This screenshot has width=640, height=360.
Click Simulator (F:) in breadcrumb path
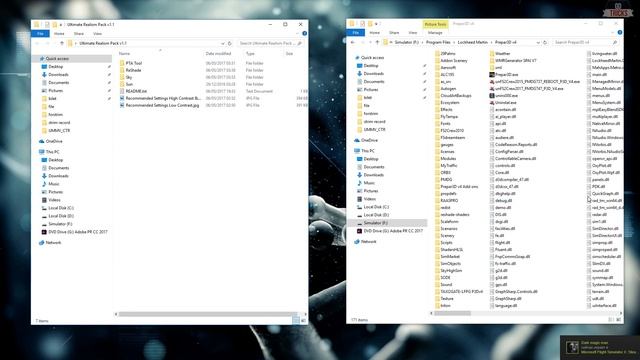pos(406,42)
